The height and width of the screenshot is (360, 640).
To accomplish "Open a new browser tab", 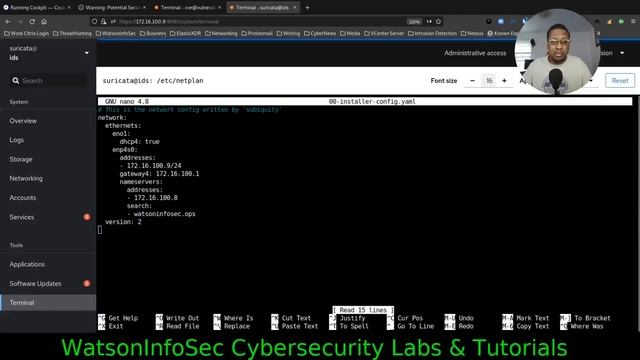I will (307, 7).
